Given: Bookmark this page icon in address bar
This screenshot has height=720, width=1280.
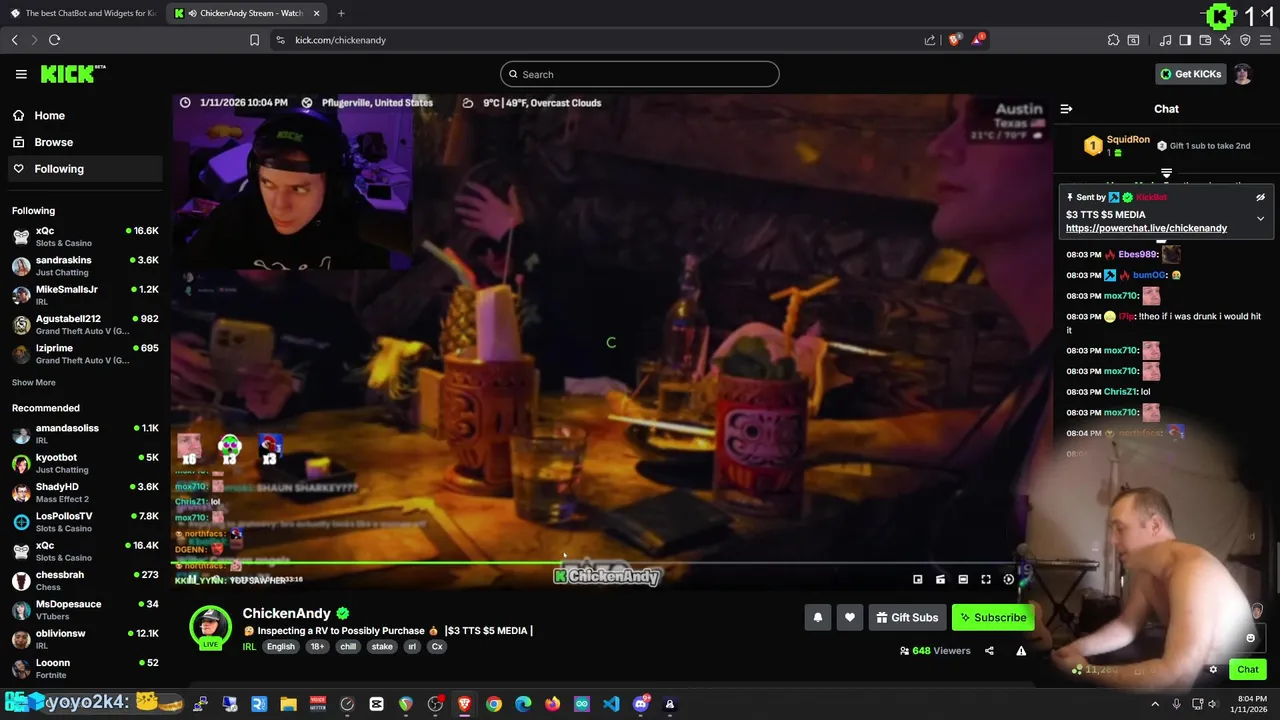Looking at the screenshot, I should point(254,40).
